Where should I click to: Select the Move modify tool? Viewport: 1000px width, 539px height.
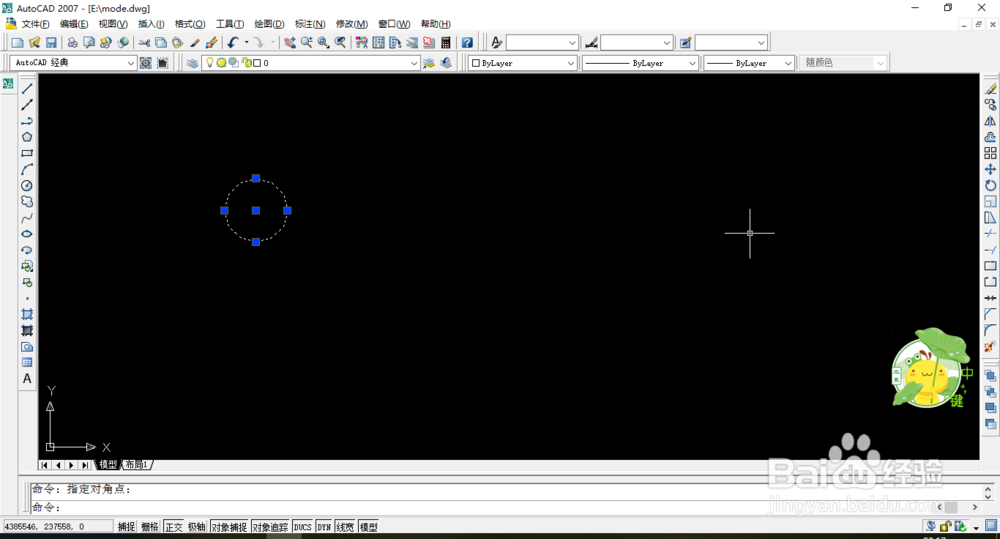coord(990,169)
